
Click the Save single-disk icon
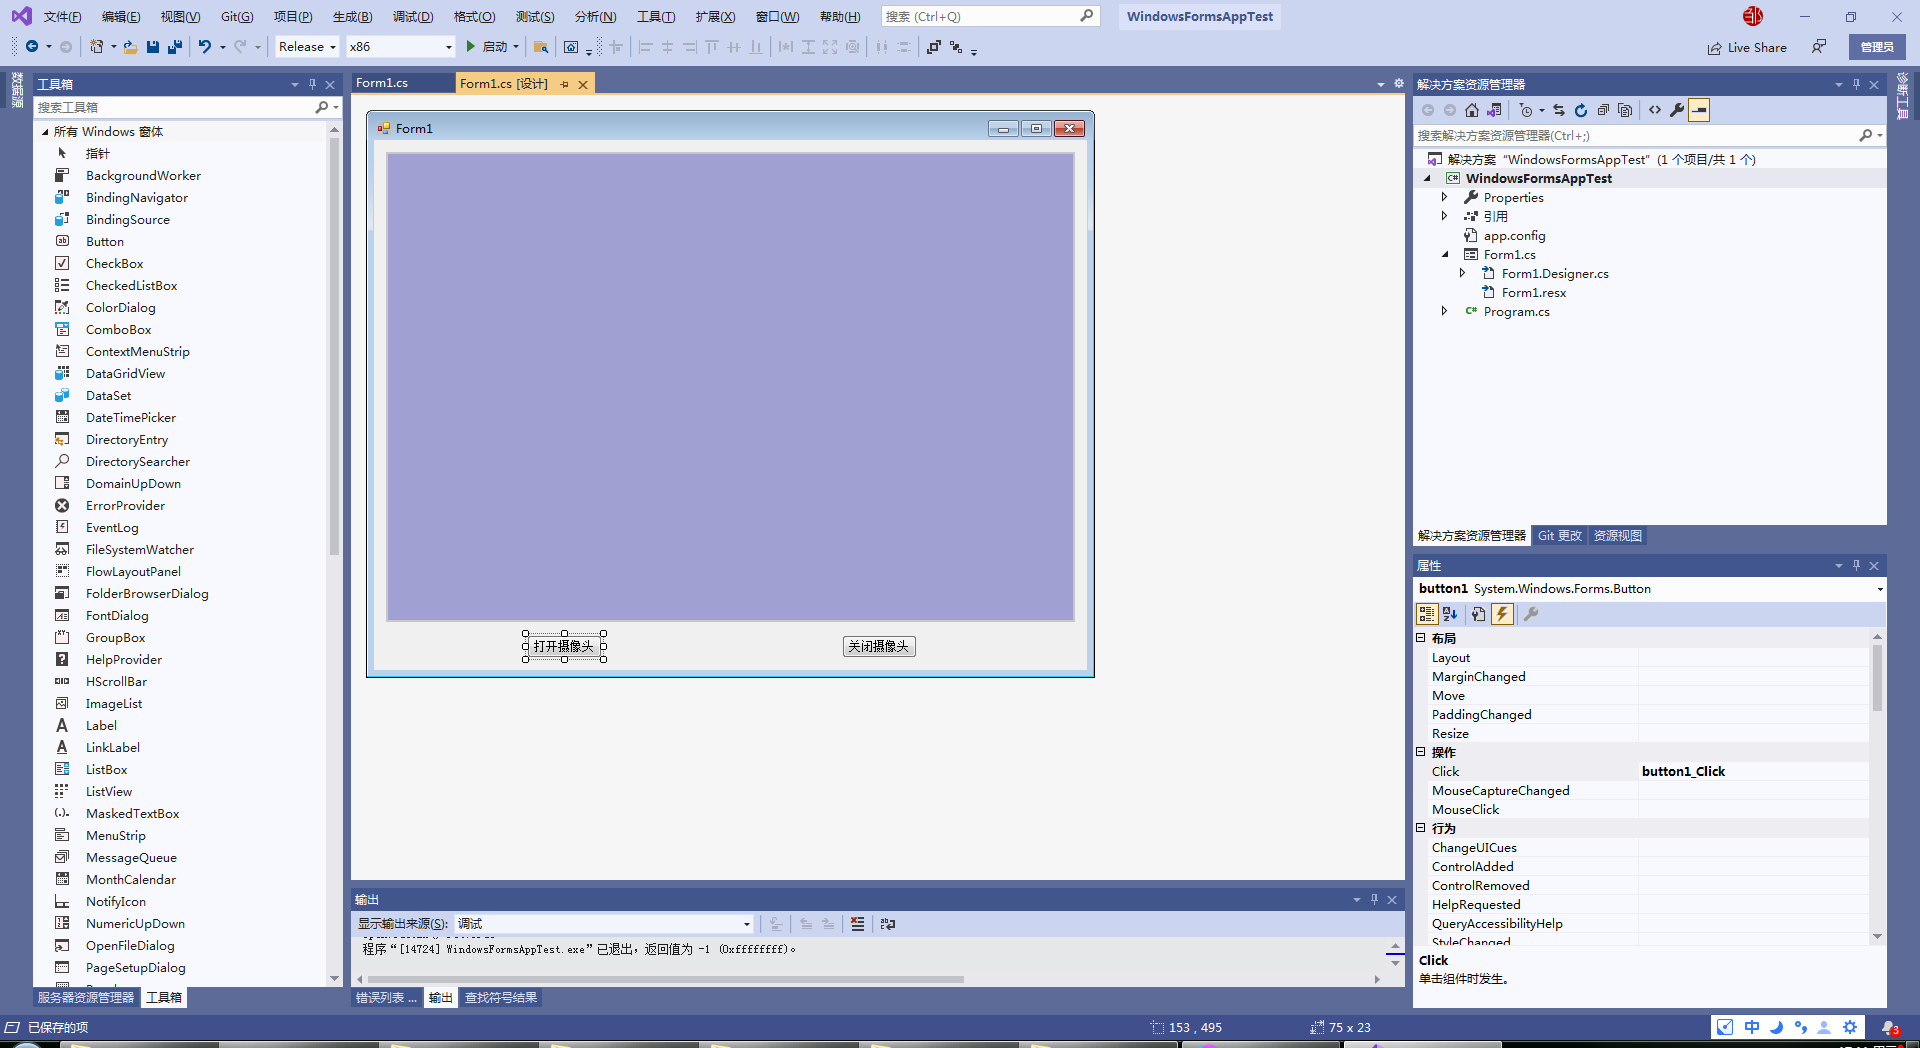point(153,47)
